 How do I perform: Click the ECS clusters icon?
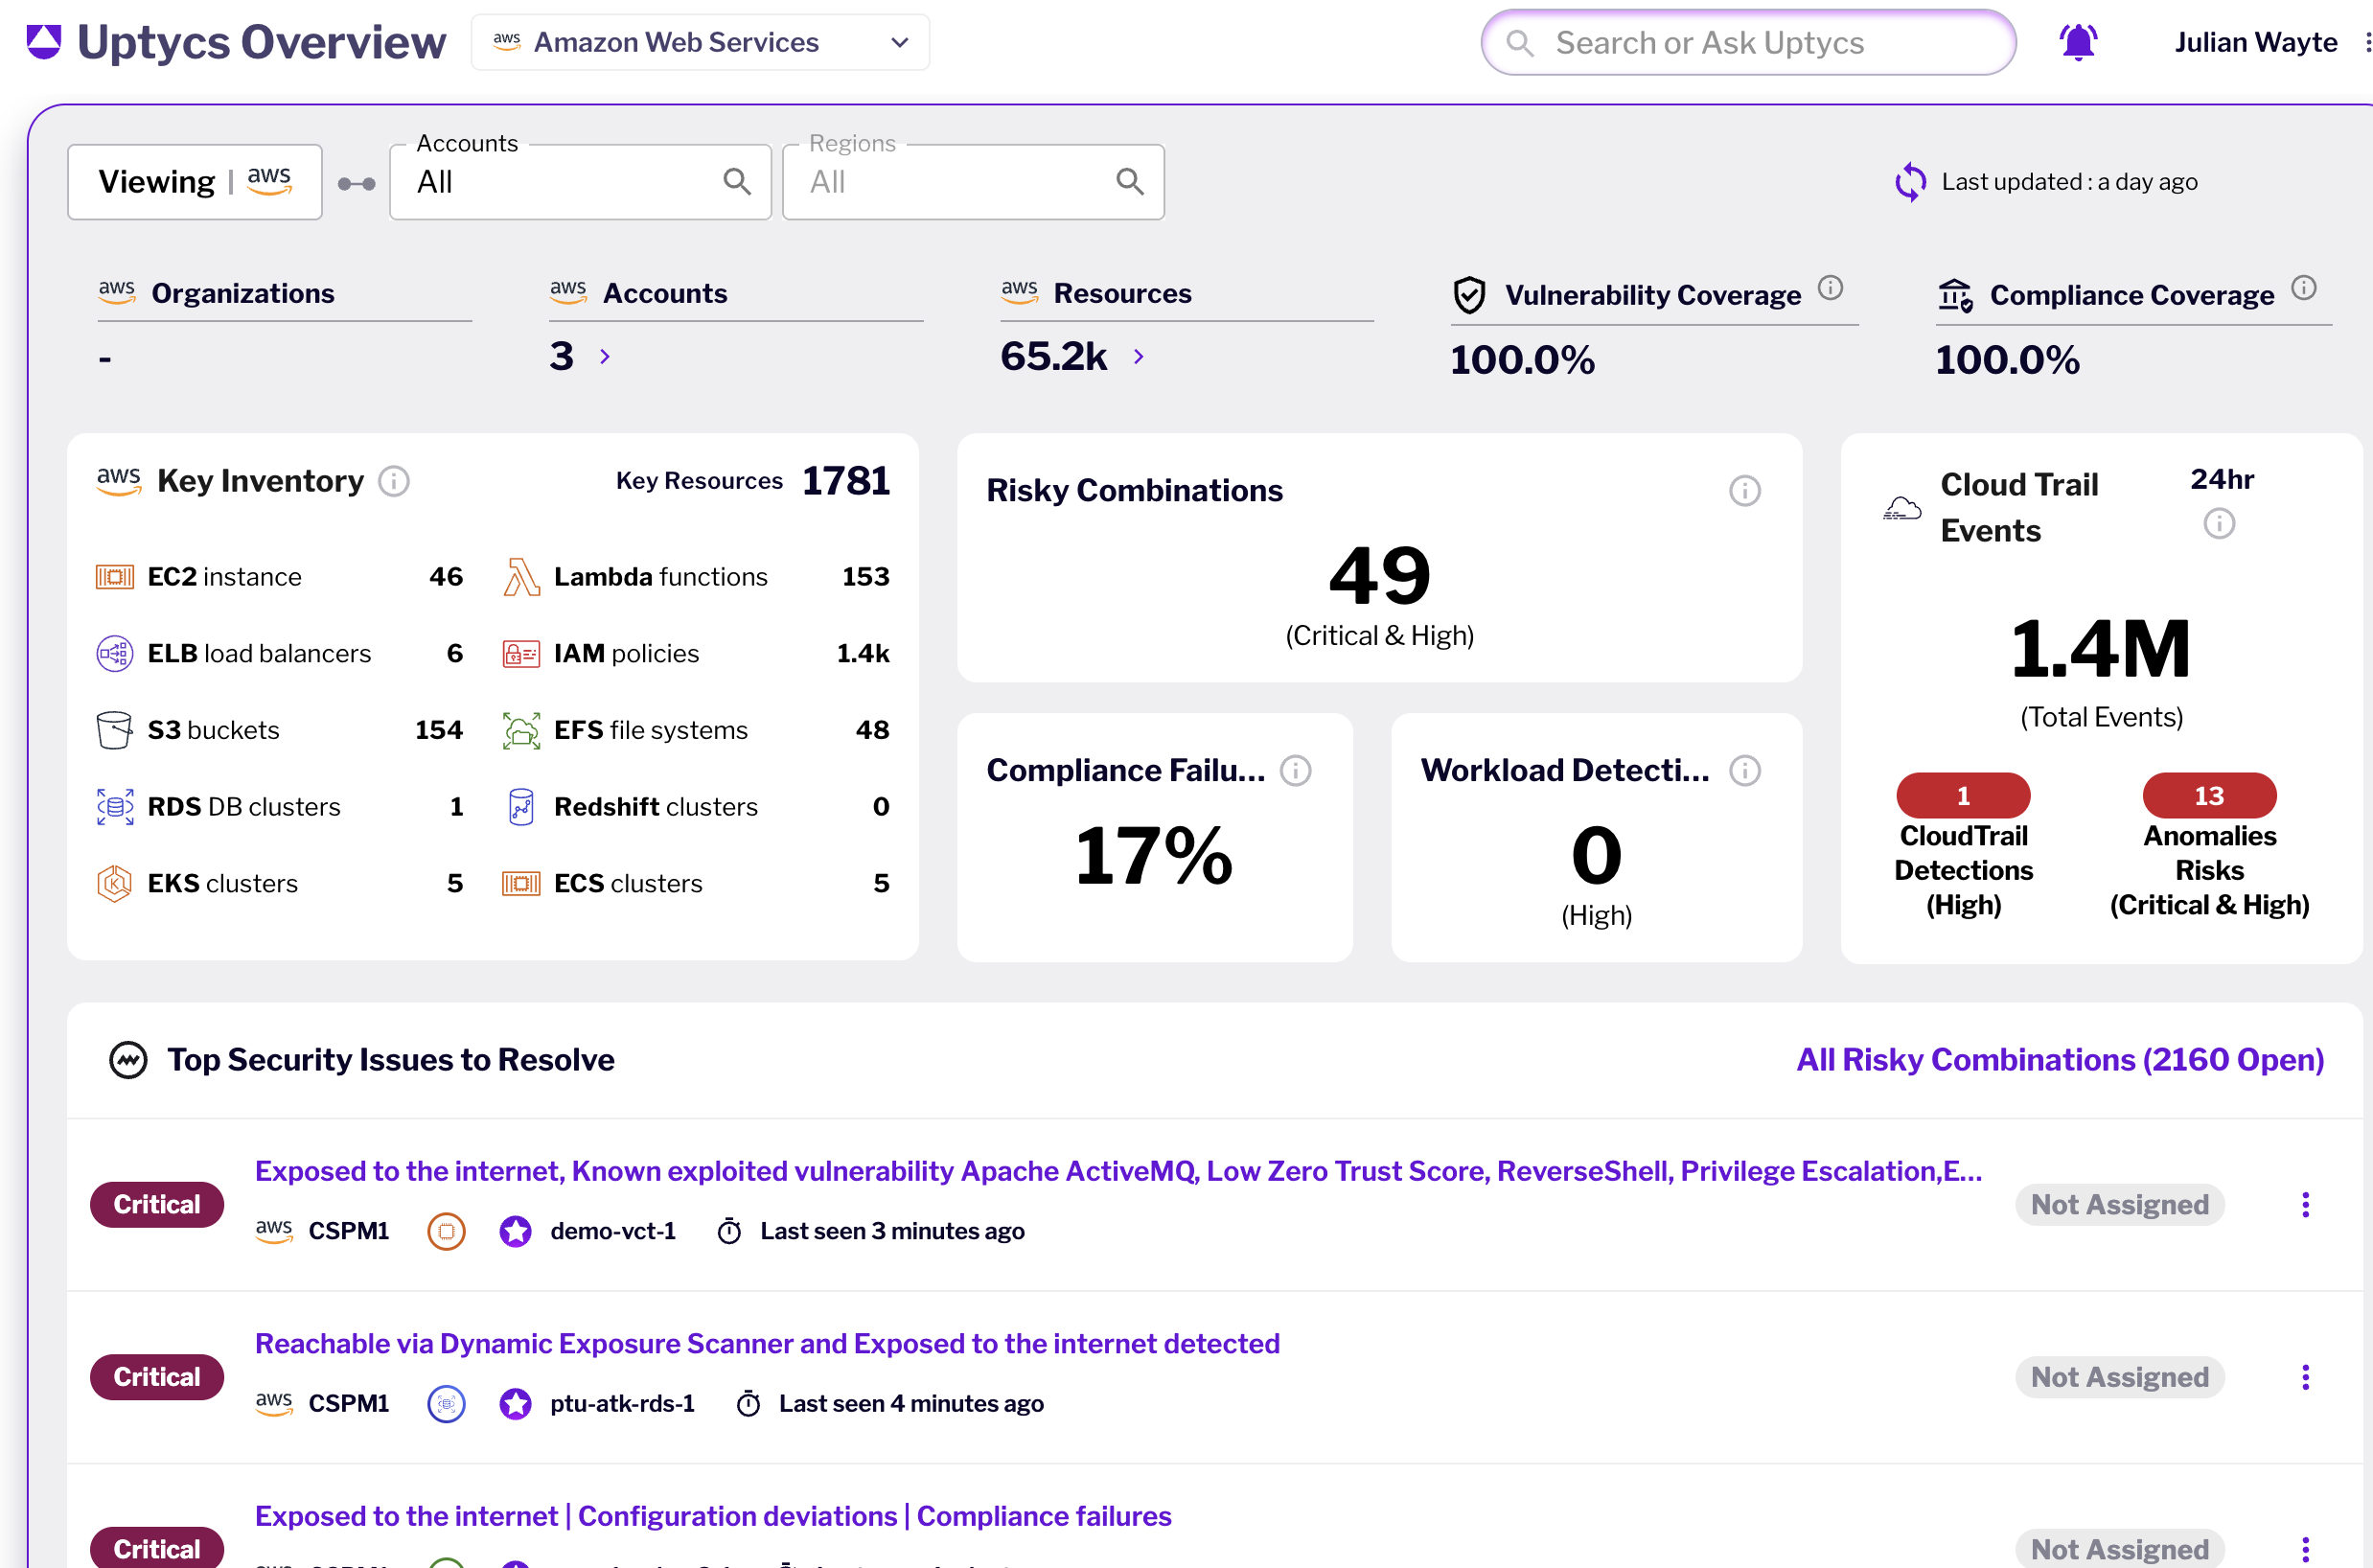(521, 884)
